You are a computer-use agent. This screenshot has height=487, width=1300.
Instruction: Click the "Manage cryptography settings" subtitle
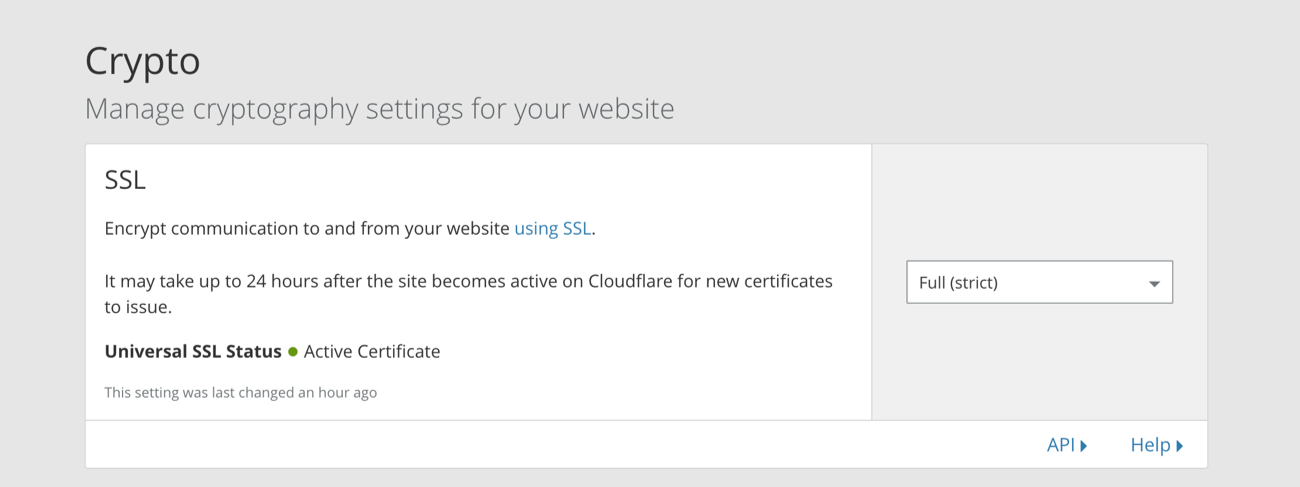click(x=379, y=108)
